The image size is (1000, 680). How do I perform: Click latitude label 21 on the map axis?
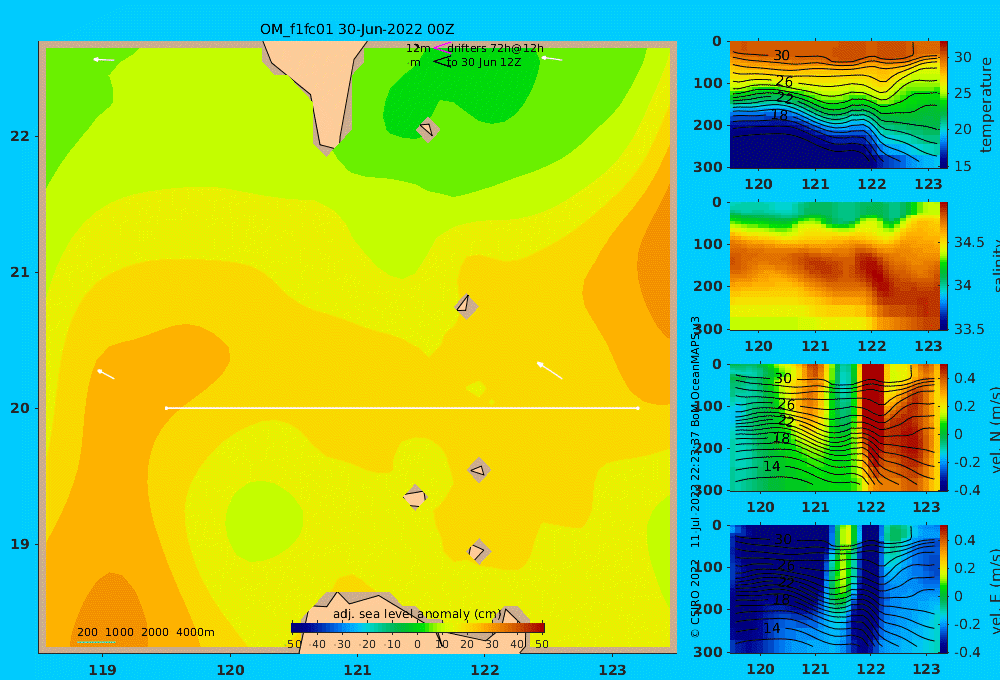click(x=20, y=272)
